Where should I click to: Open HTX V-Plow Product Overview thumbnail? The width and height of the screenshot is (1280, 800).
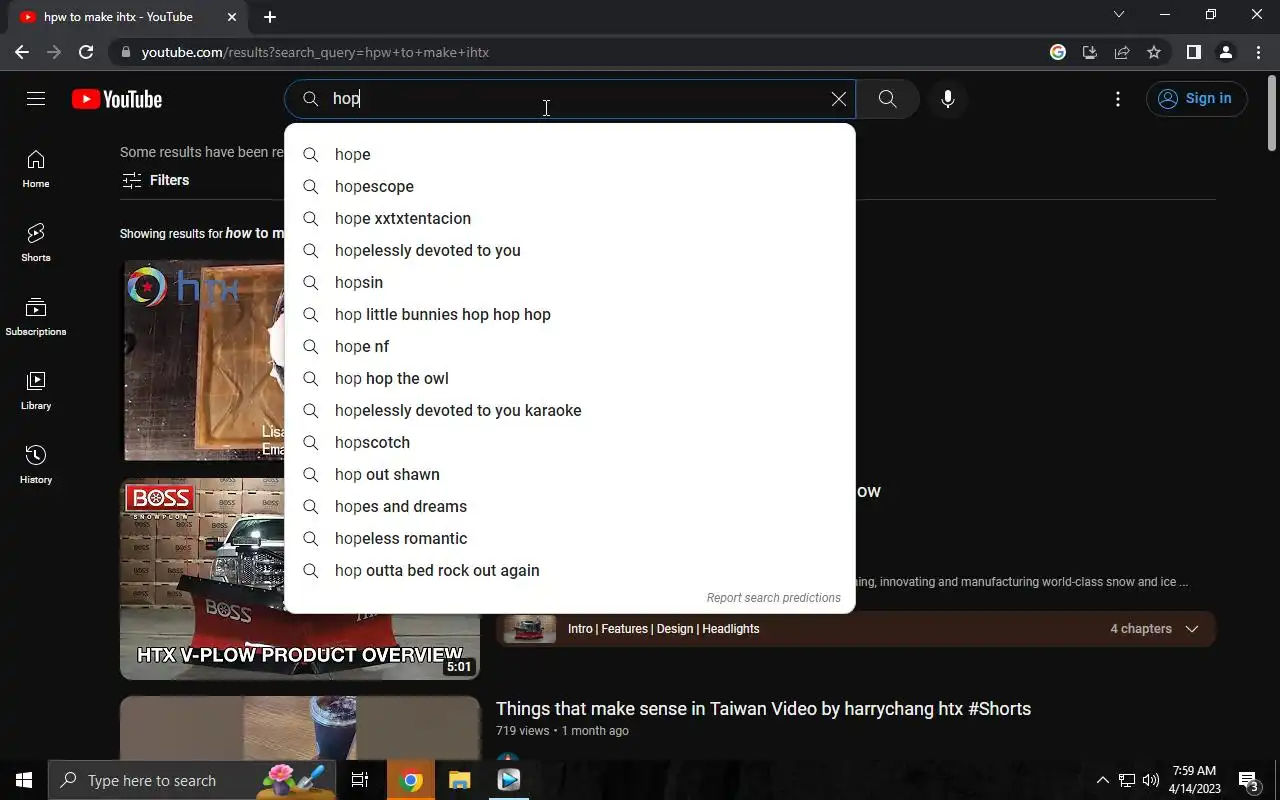pos(300,580)
